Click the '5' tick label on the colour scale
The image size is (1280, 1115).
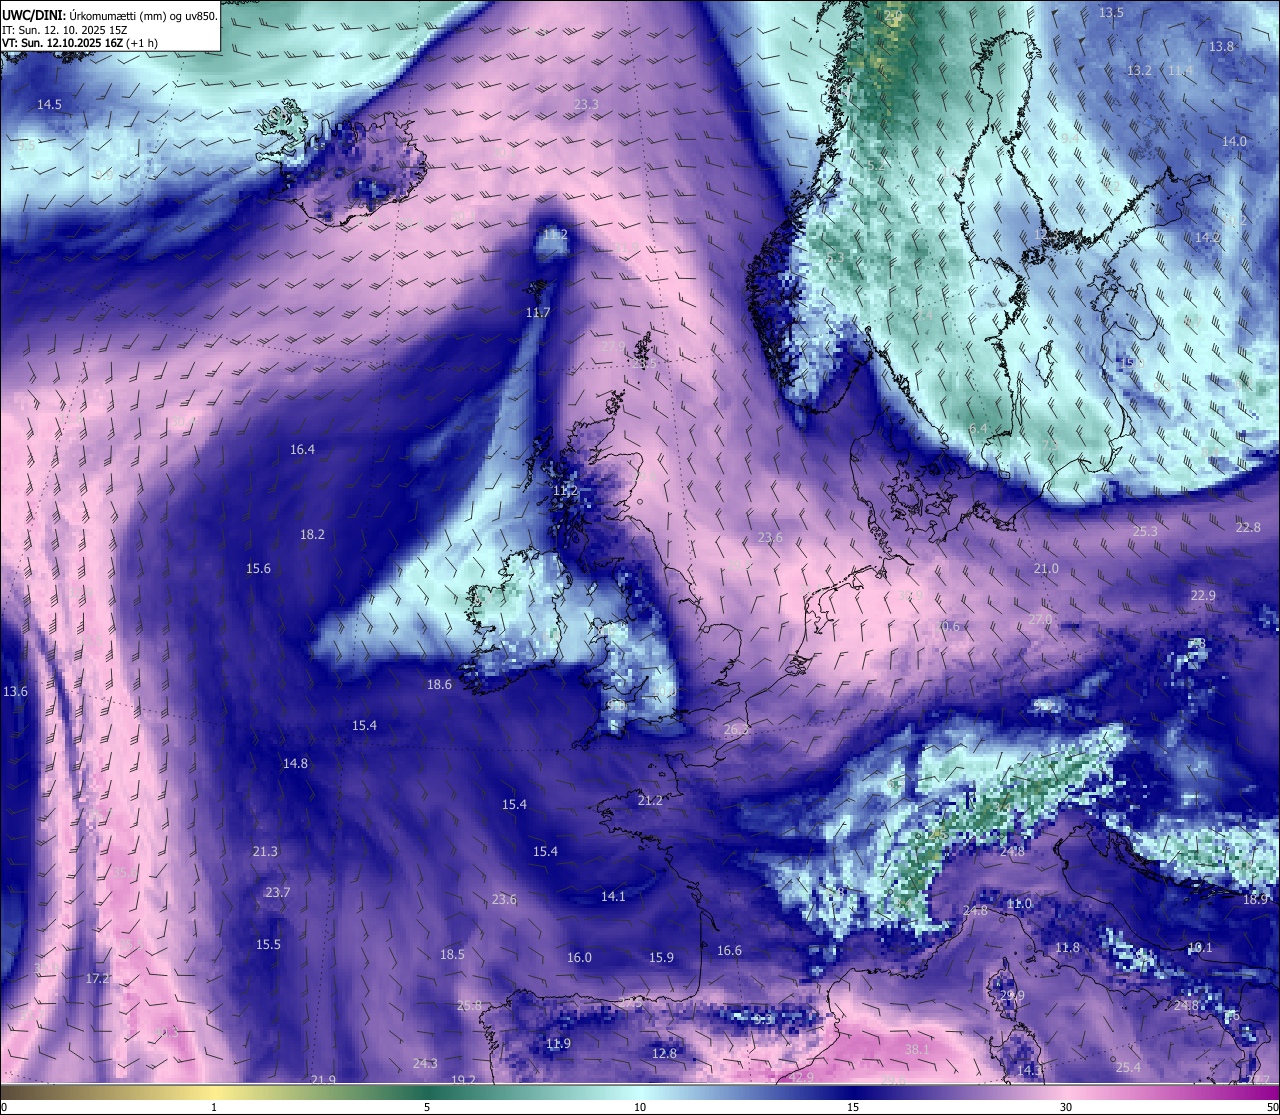coord(427,1107)
